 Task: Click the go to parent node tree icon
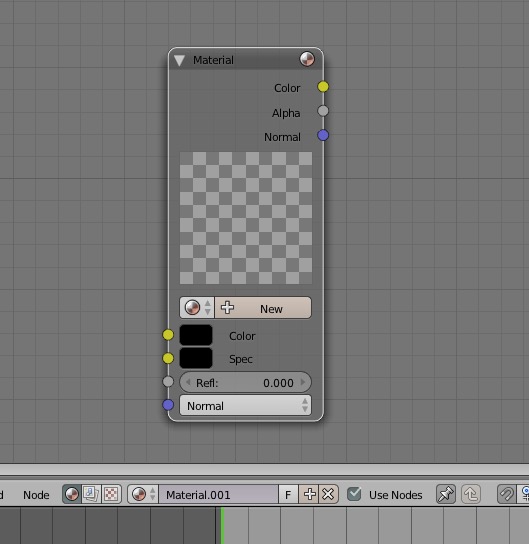(471, 494)
